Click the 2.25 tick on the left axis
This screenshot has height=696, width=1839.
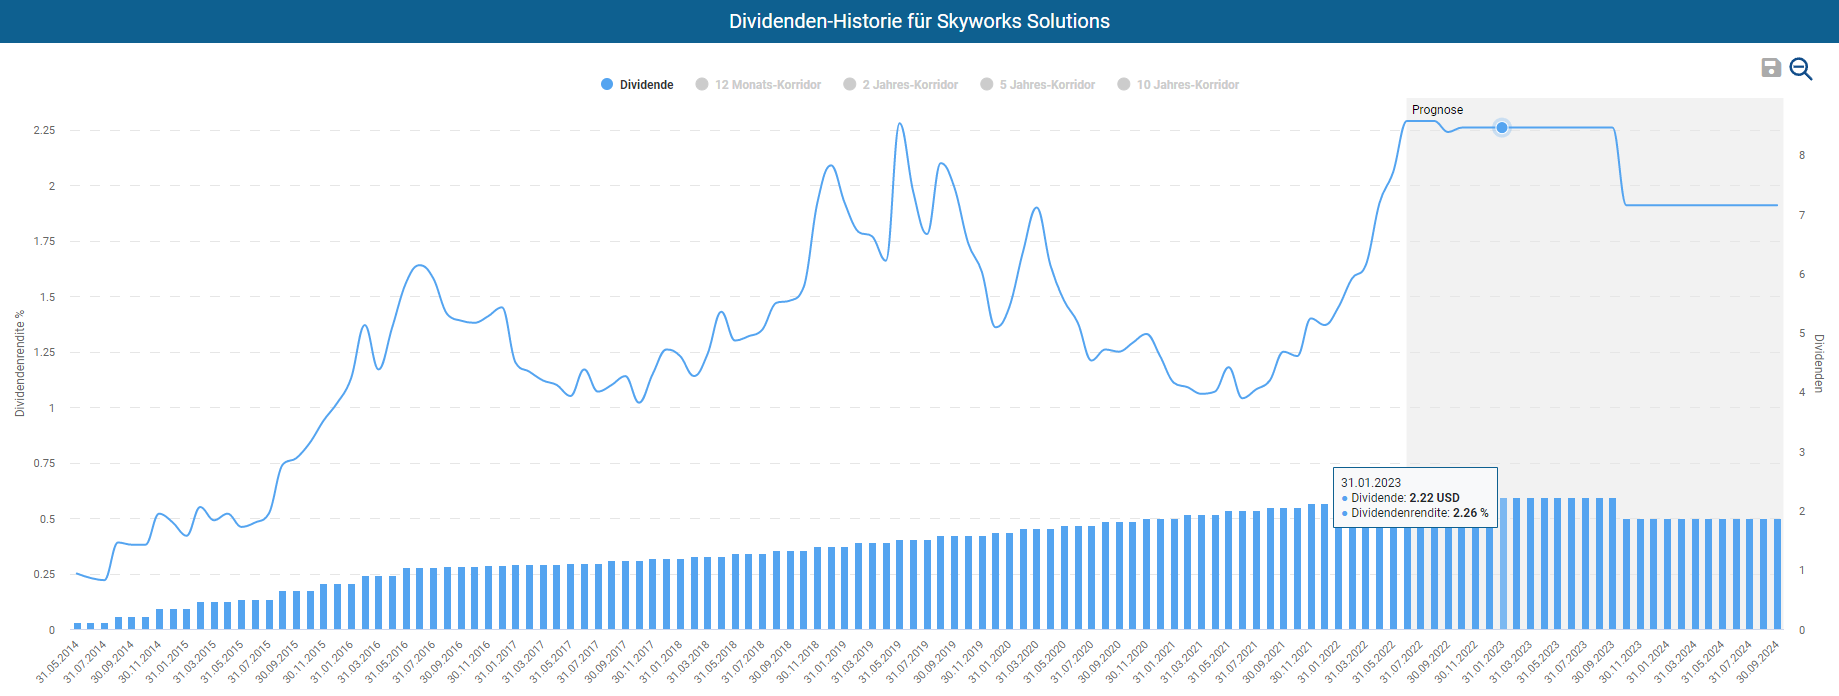[44, 131]
